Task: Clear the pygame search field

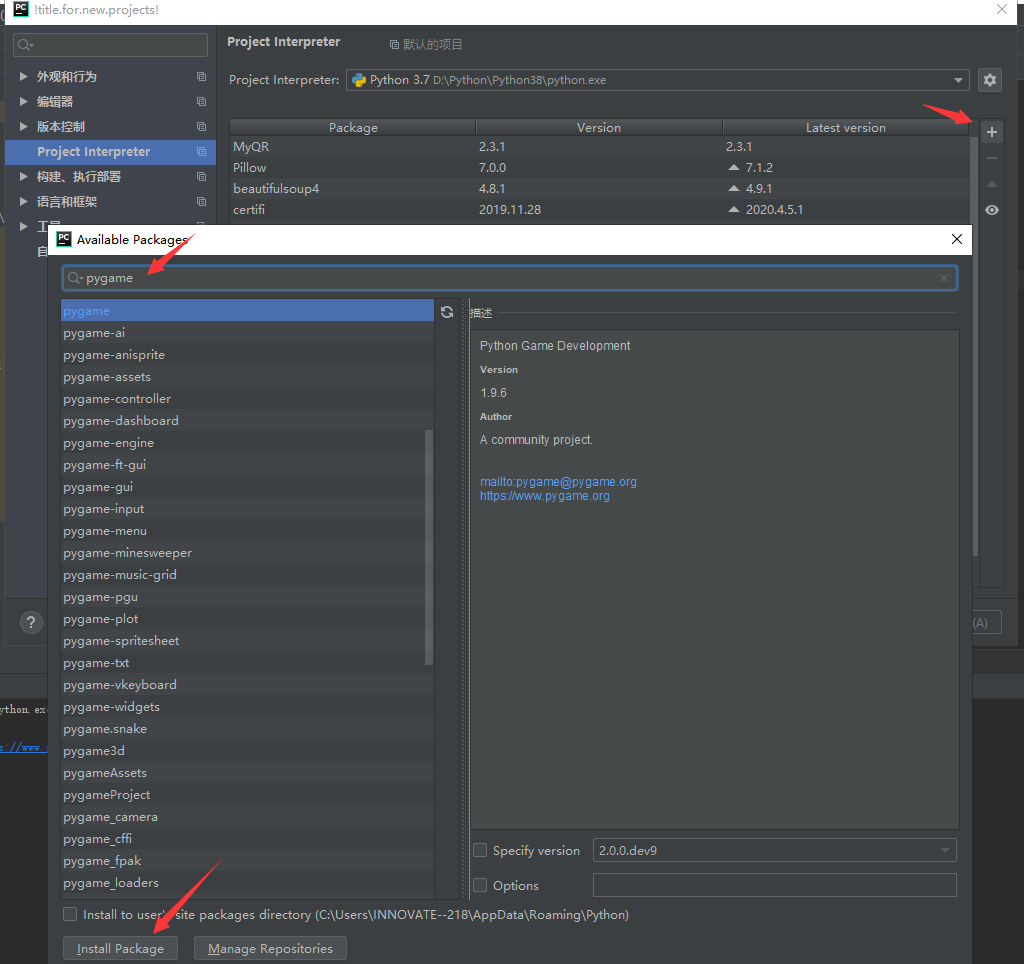Action: click(944, 278)
